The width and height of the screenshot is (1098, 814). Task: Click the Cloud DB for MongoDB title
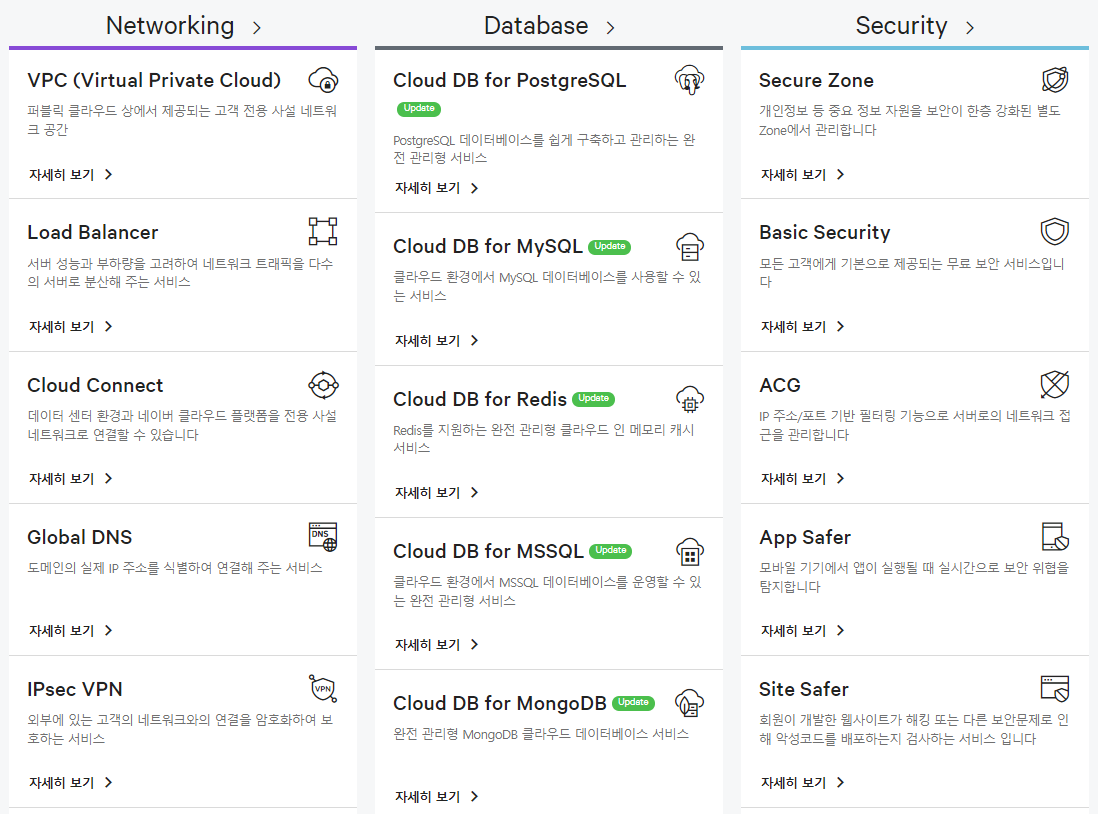tap(500, 703)
